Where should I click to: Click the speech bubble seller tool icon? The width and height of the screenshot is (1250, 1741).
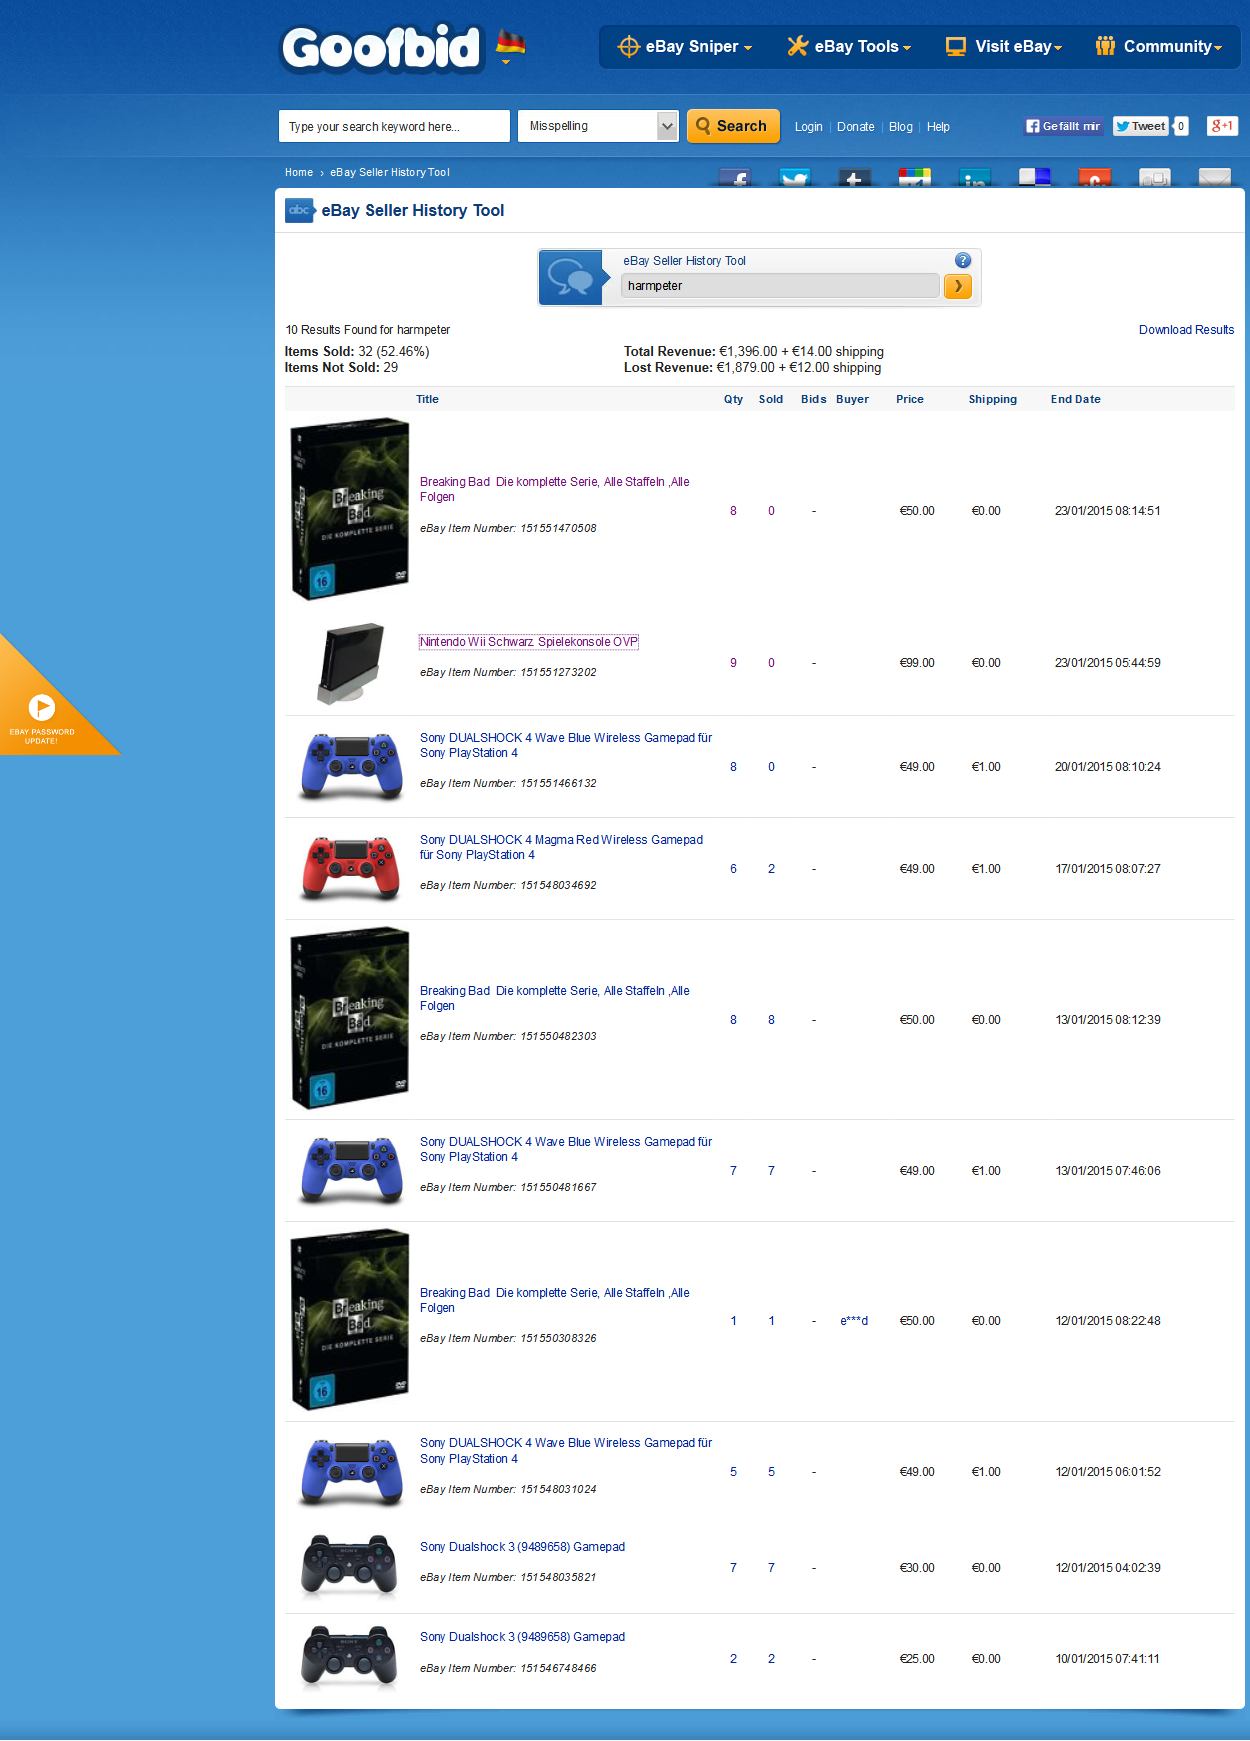[x=571, y=277]
